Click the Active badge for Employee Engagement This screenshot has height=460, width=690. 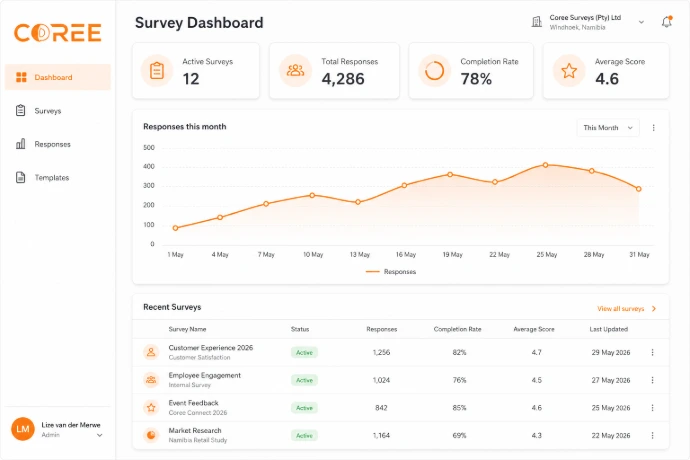point(304,380)
